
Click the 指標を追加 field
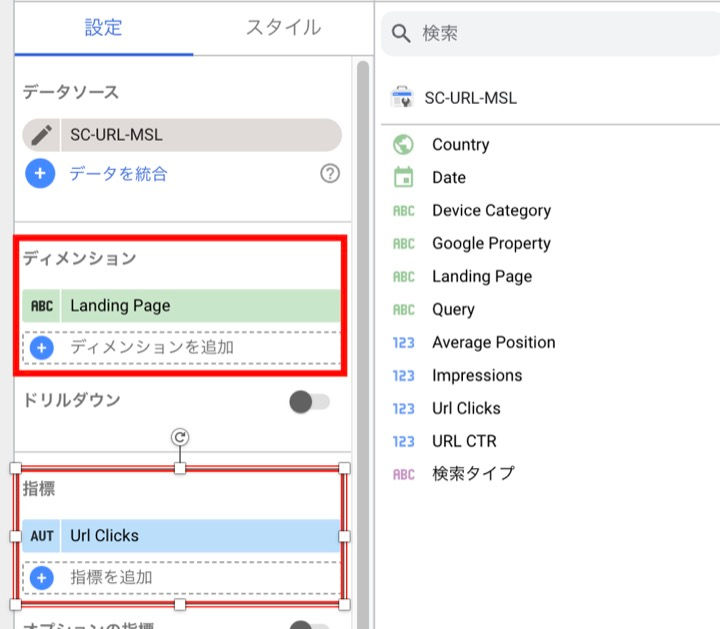[182, 578]
